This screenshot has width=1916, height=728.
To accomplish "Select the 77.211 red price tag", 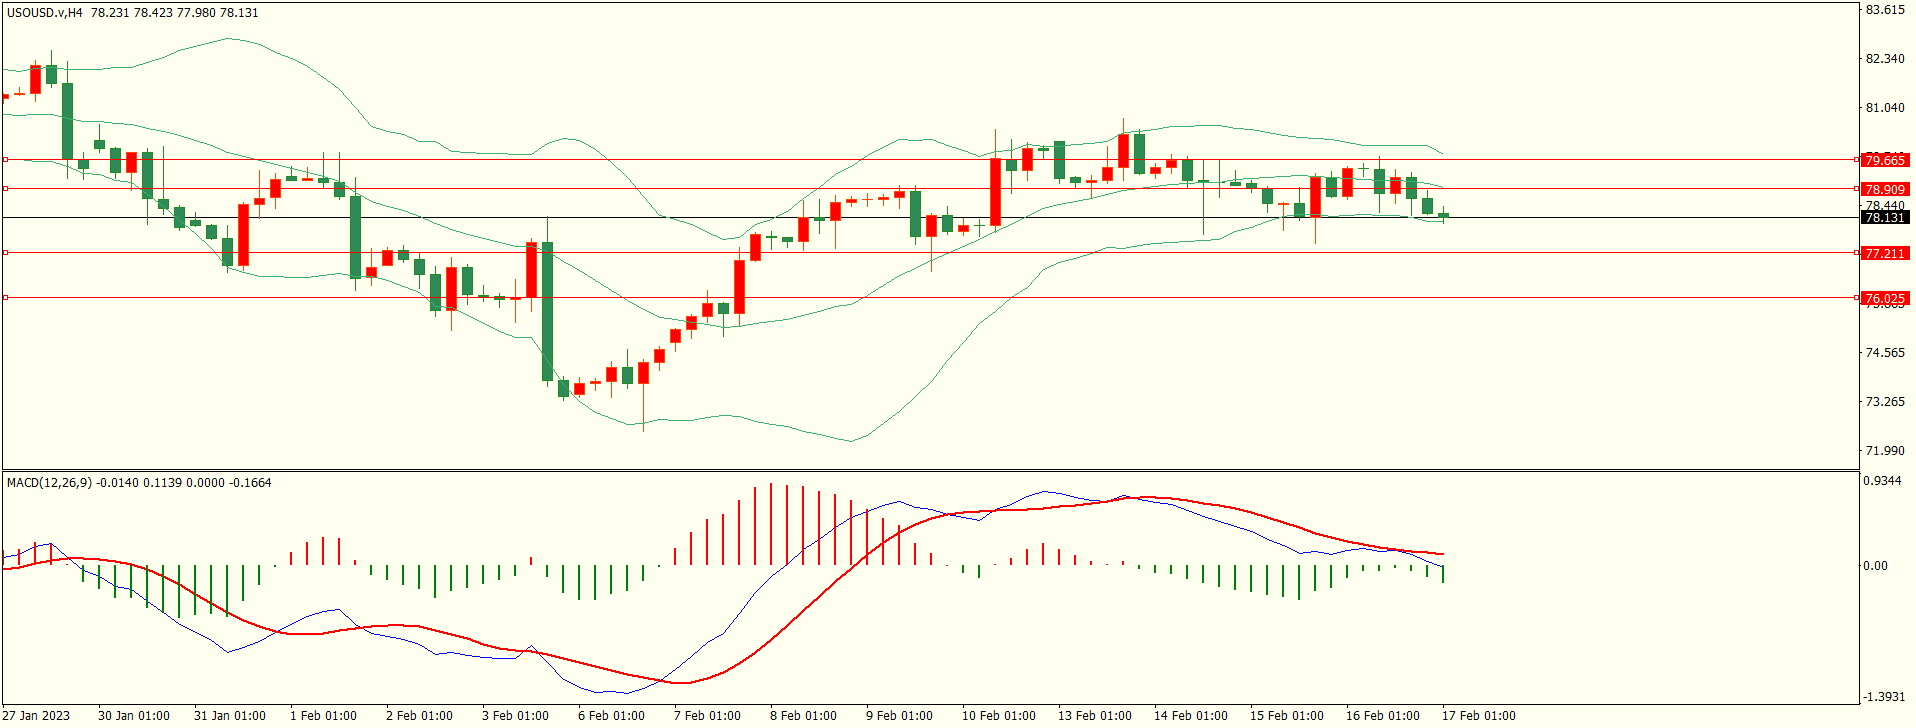I will [1884, 253].
